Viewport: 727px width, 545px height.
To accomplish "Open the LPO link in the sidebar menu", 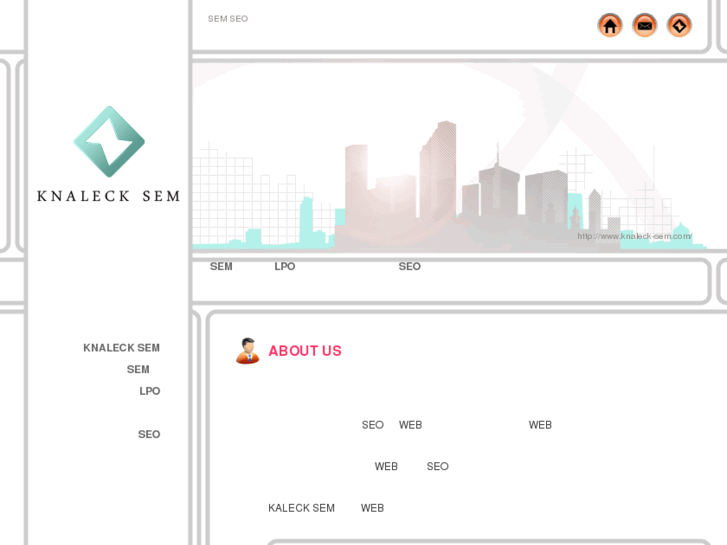I will coord(150,391).
